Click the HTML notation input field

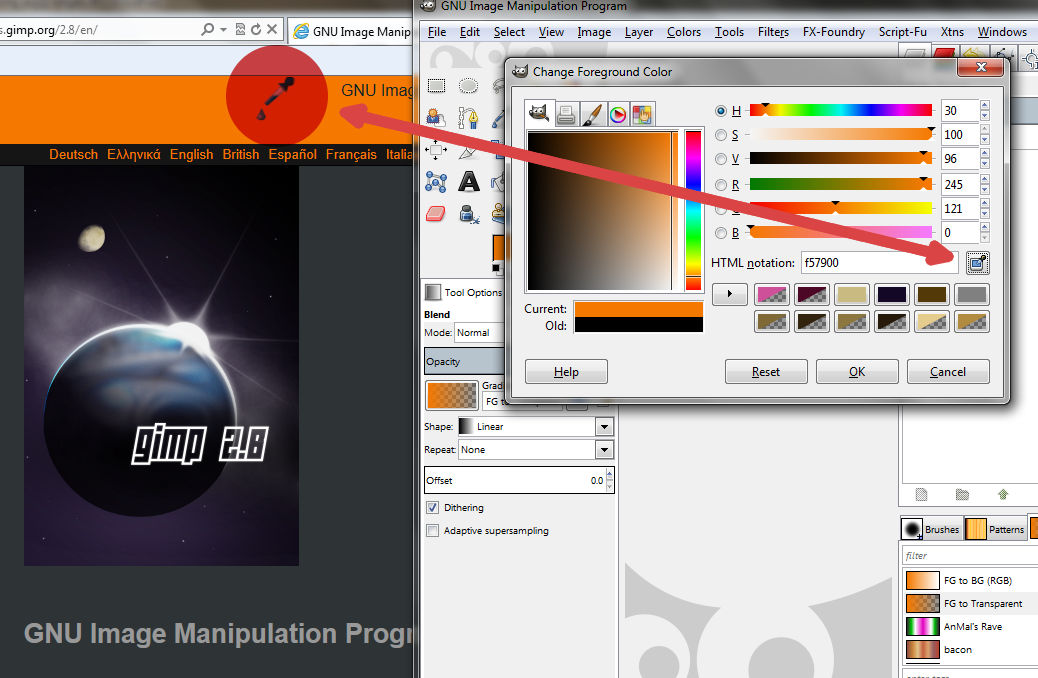(x=879, y=263)
